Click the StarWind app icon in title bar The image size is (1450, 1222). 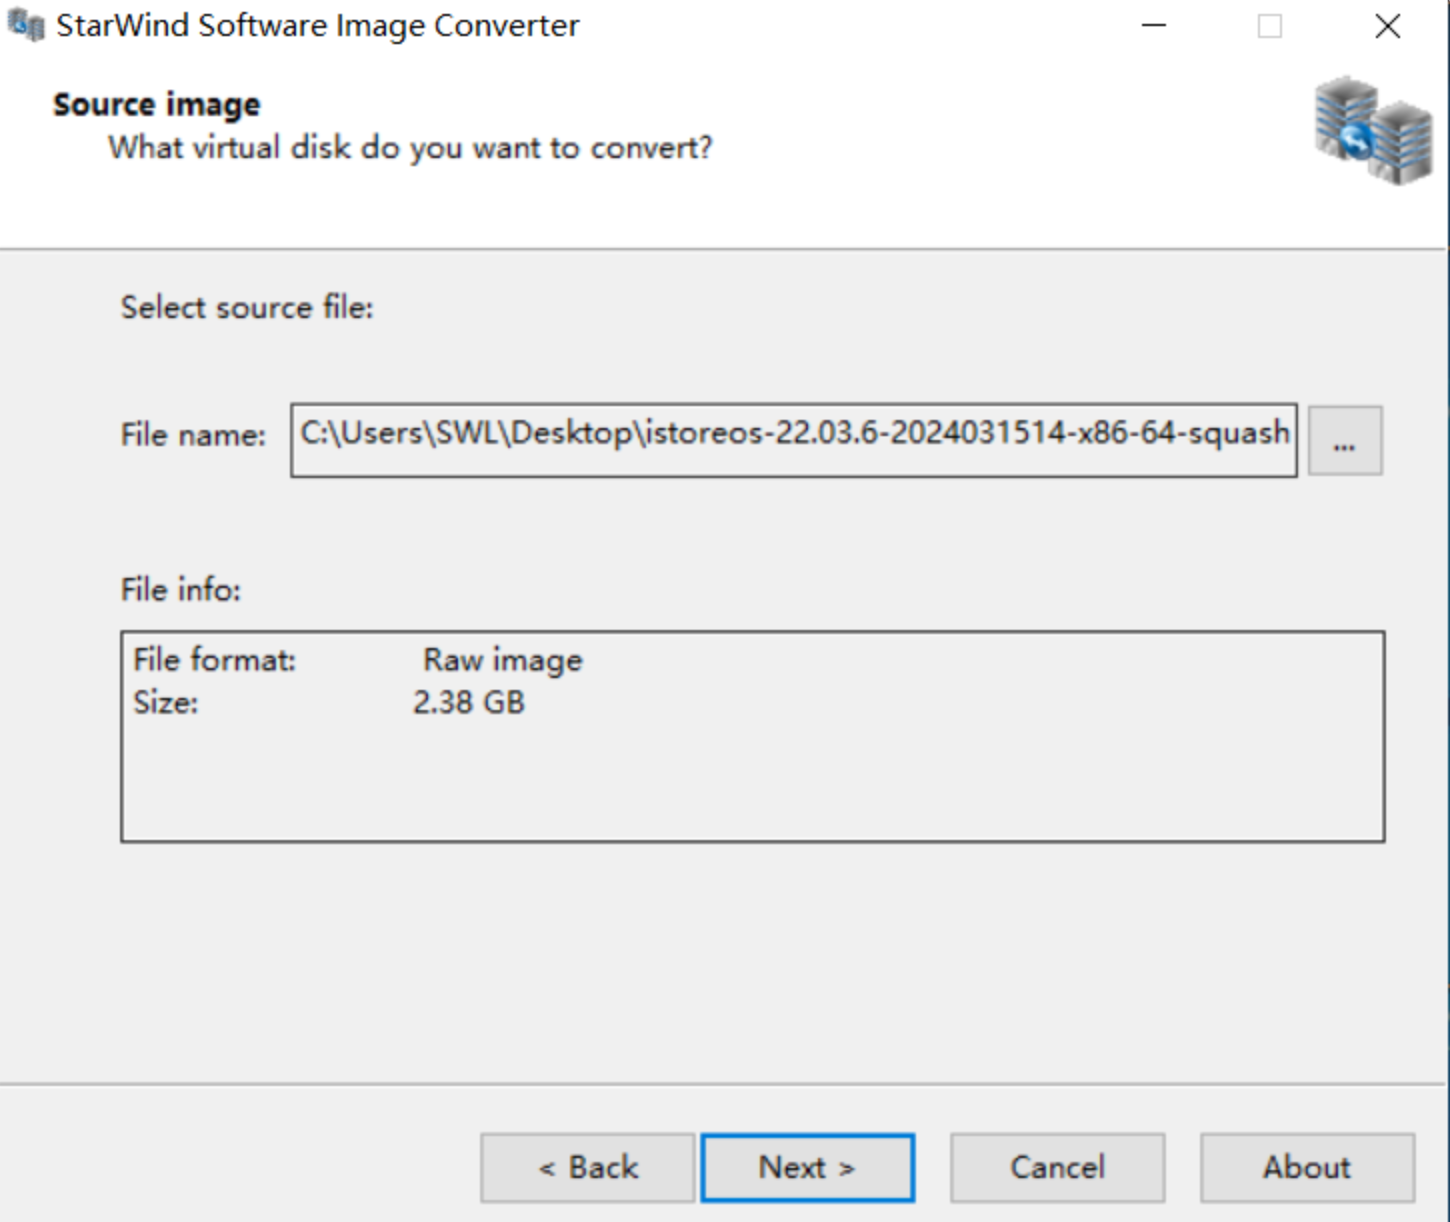[x=26, y=26]
